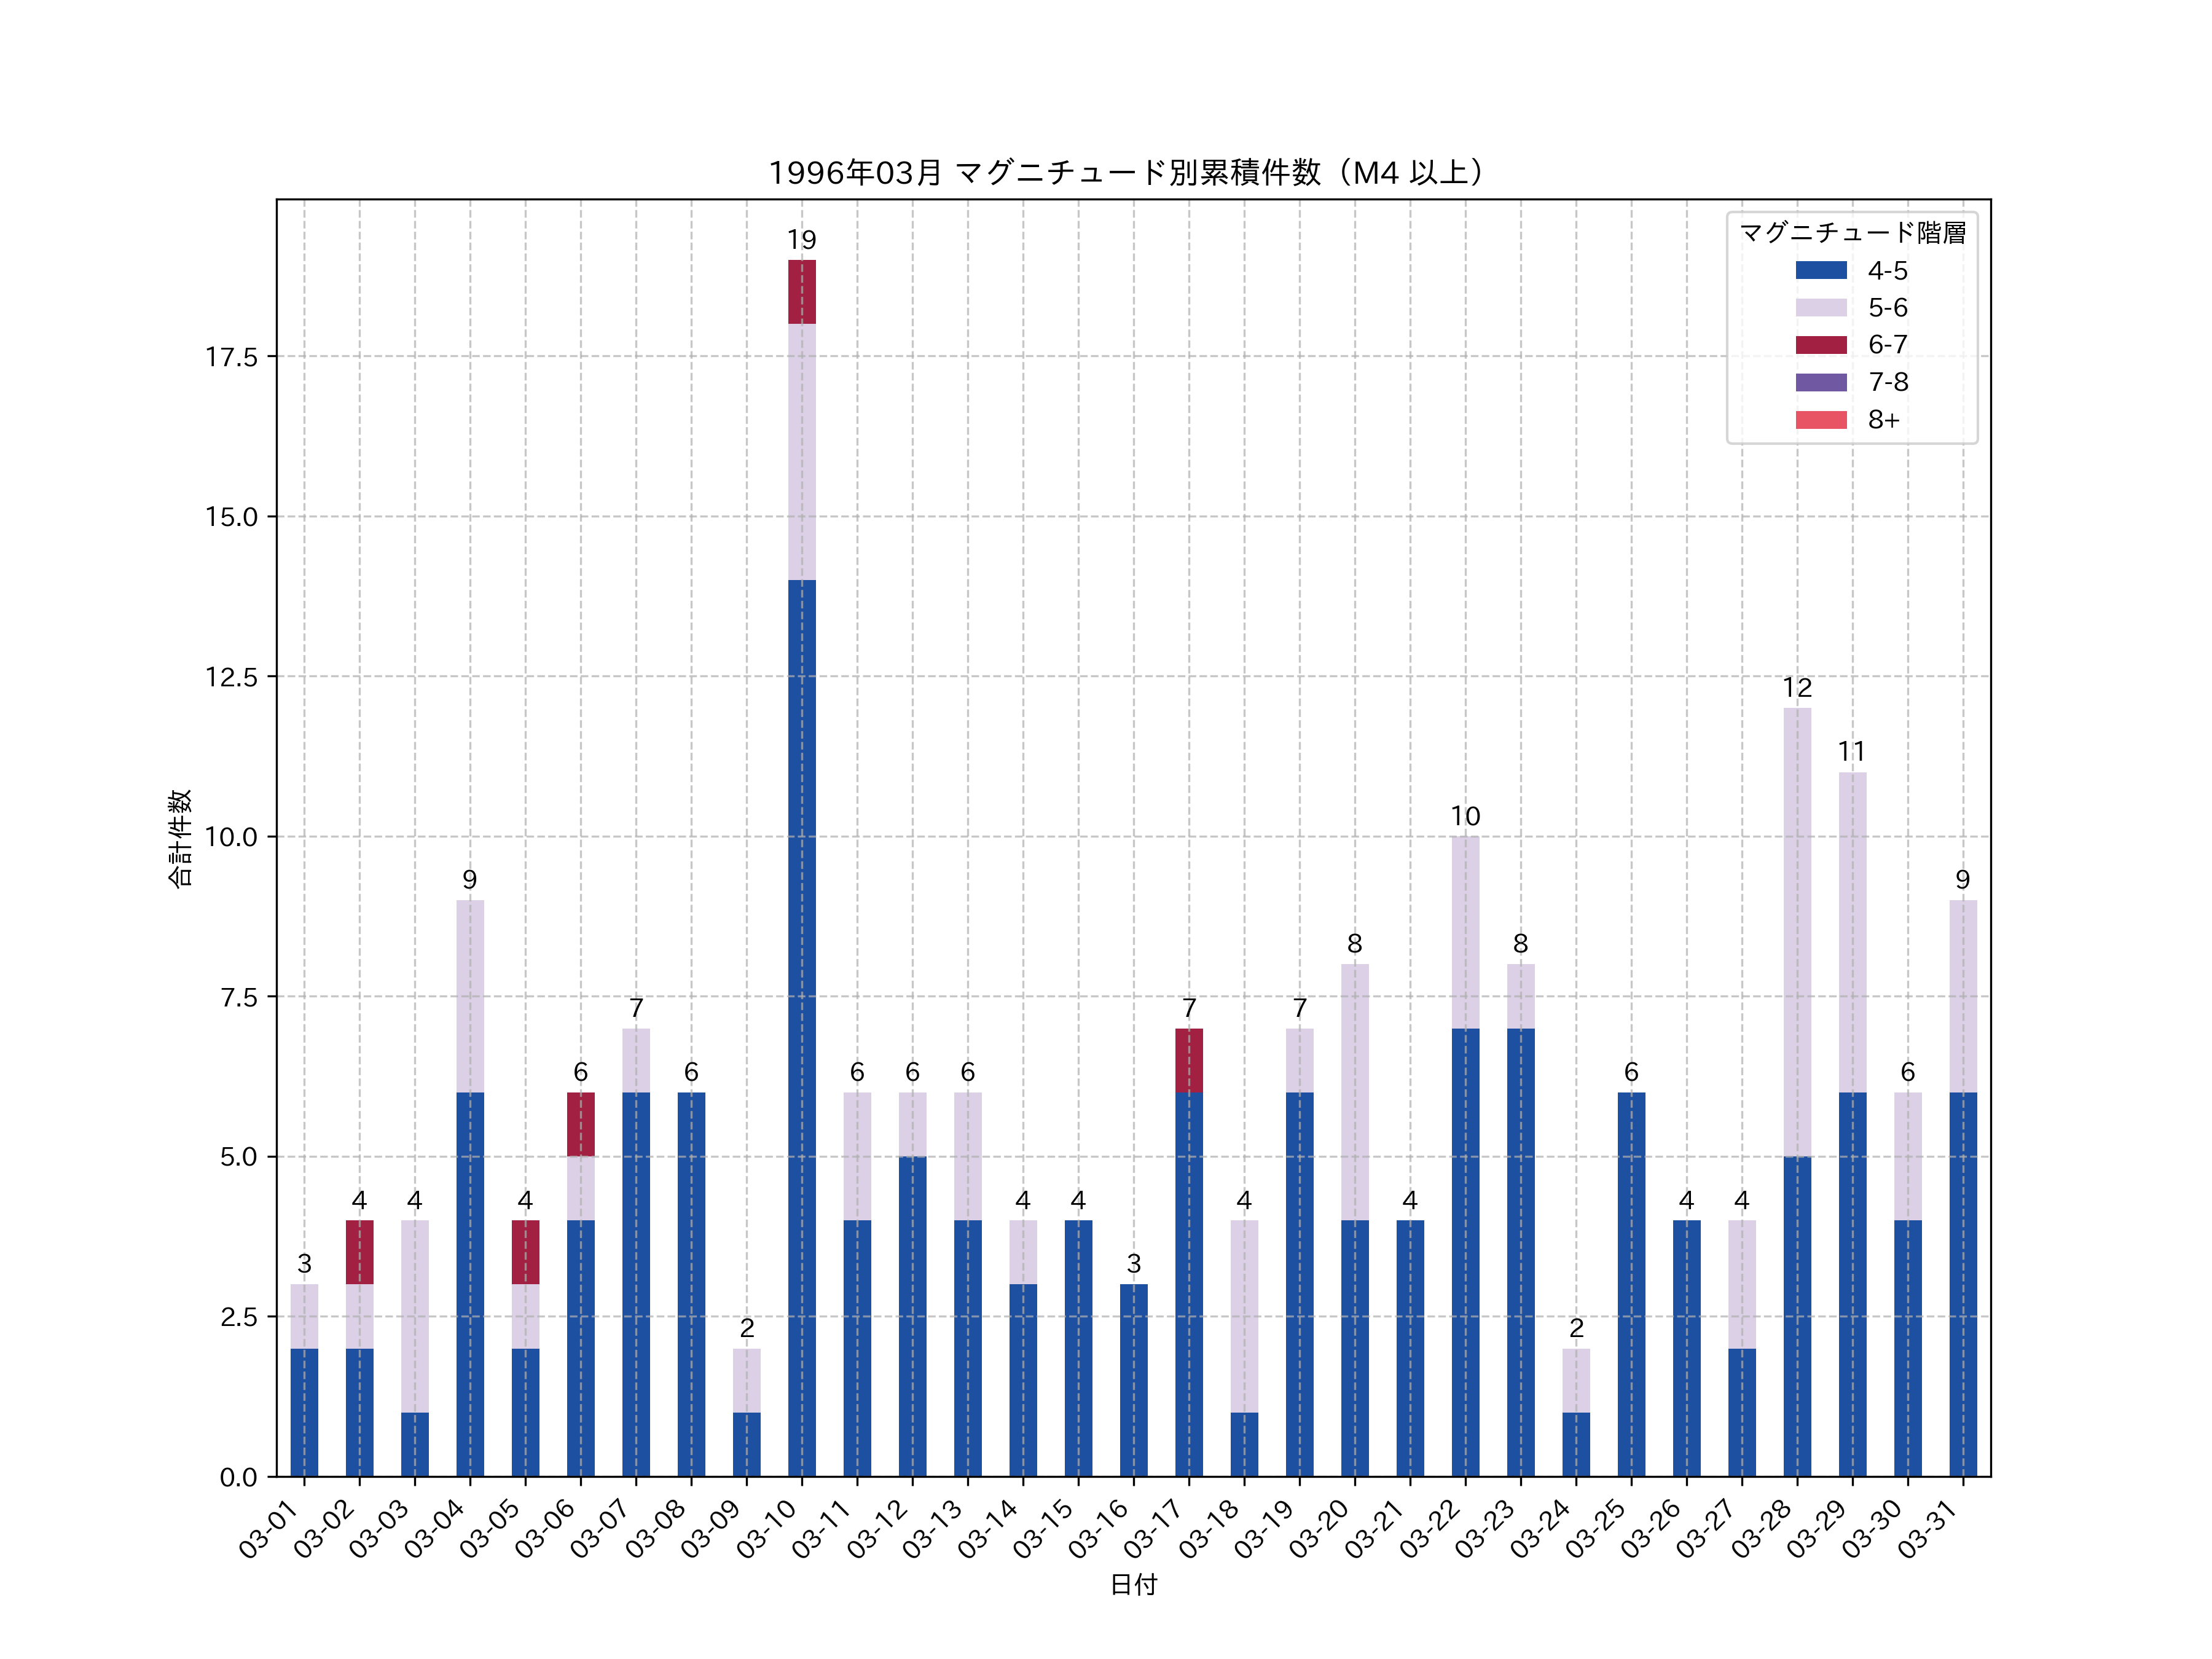Click the value label 11 above the 03-29 bar

(x=1852, y=752)
